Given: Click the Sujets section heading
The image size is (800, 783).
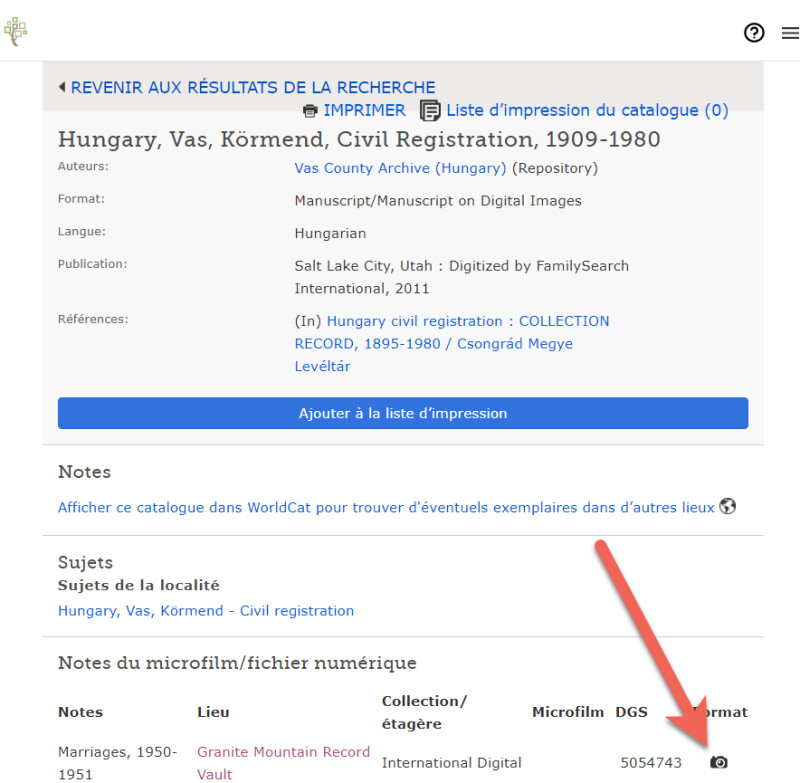Looking at the screenshot, I should [85, 563].
